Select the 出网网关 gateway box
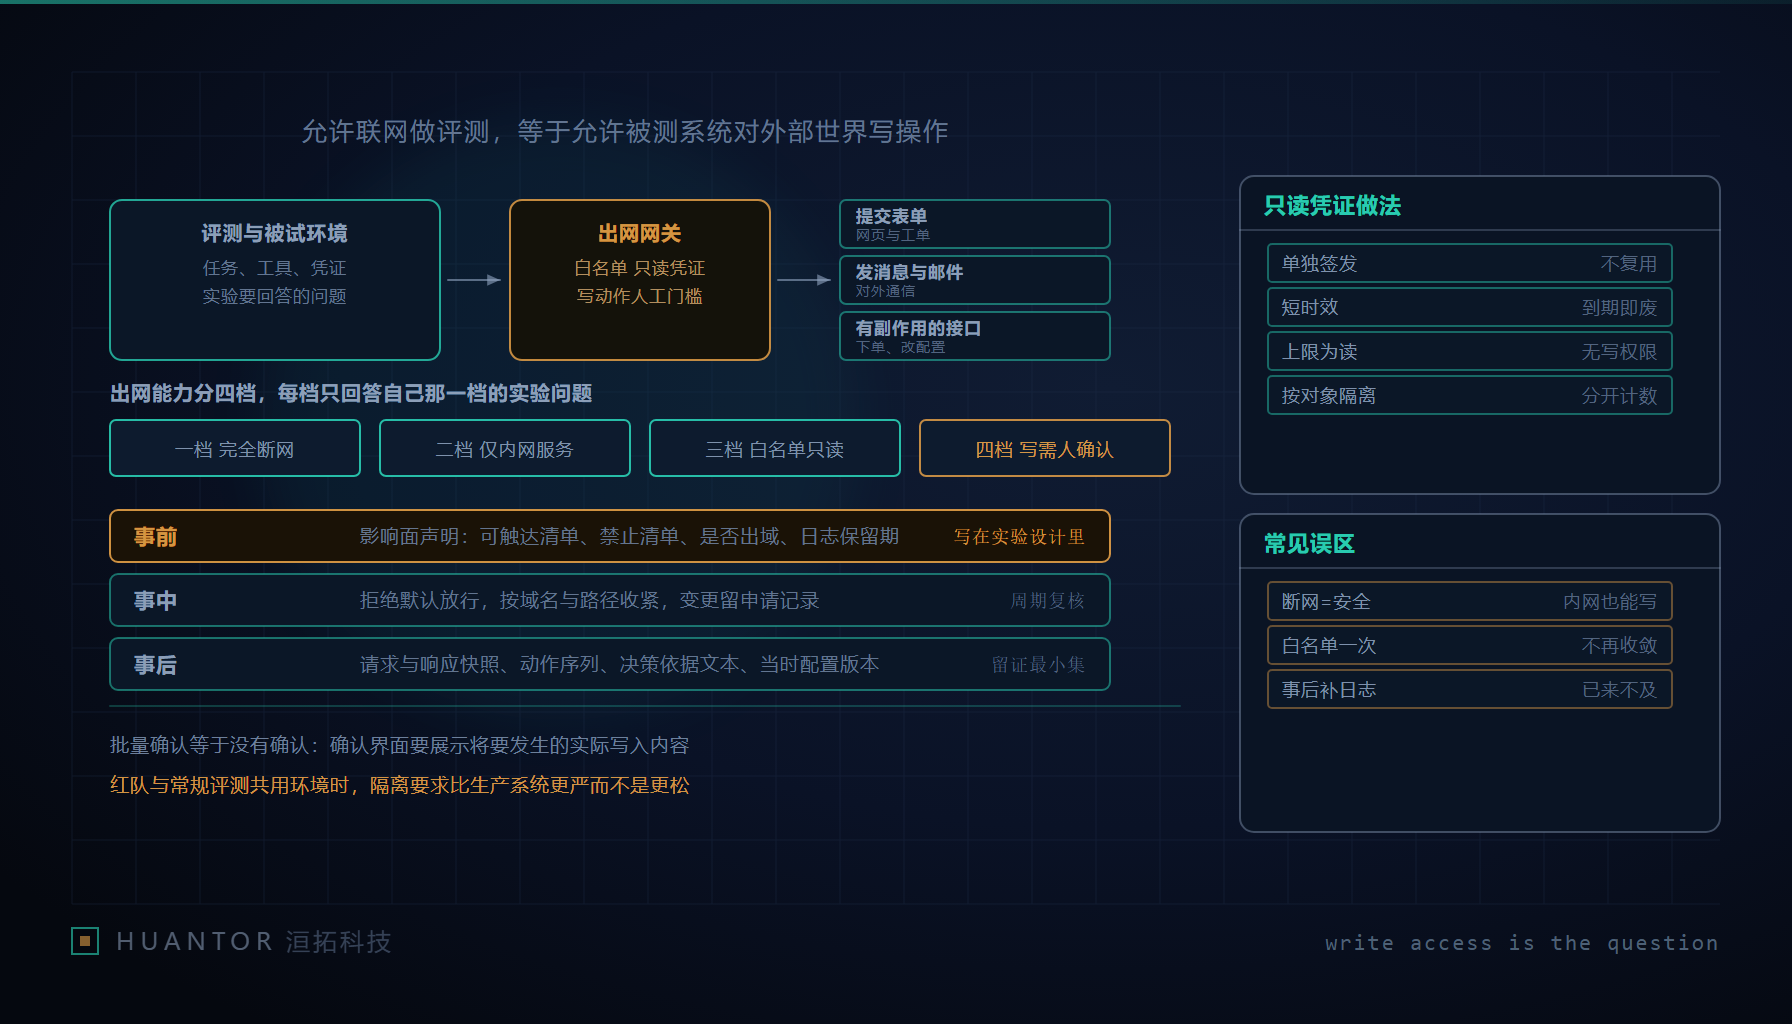The height and width of the screenshot is (1024, 1792). 640,280
